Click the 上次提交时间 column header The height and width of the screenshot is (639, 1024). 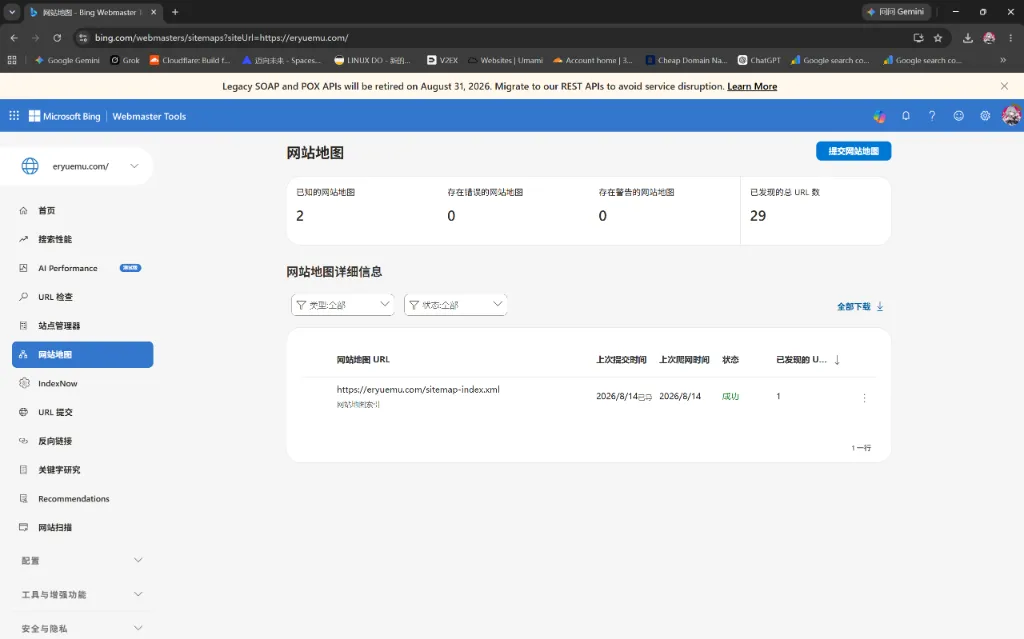click(621, 359)
